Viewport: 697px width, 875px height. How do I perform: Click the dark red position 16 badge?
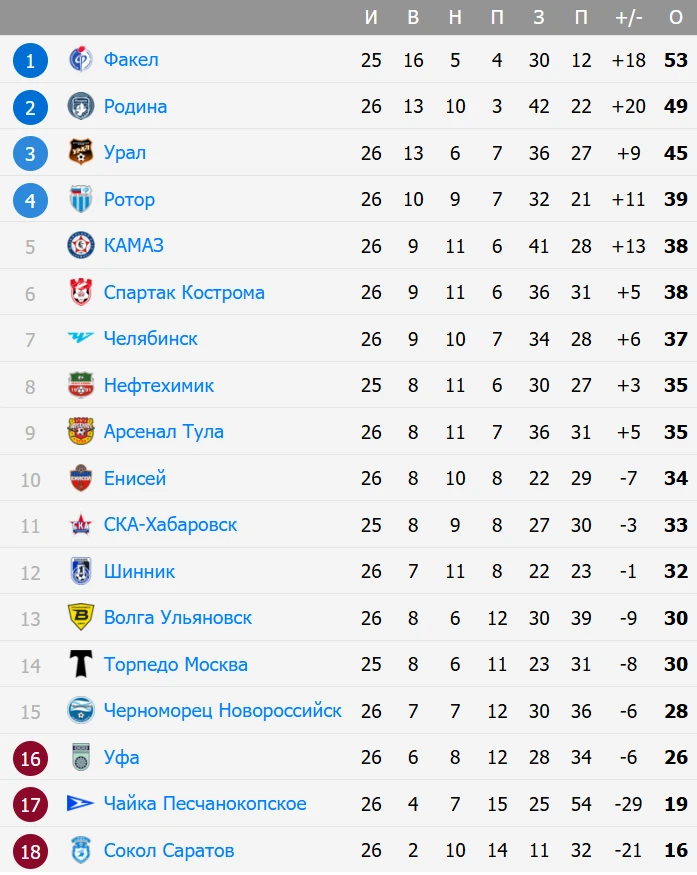[30, 758]
